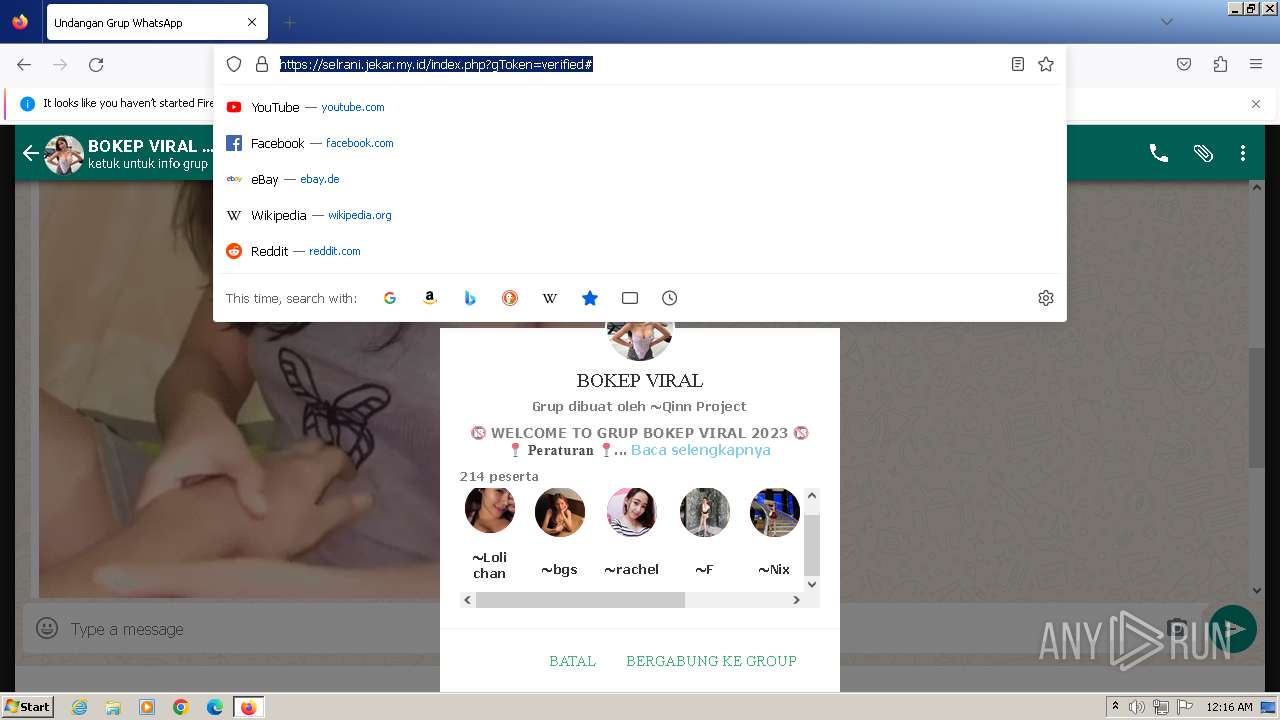Open Microsoft Edge from taskbar
Image resolution: width=1280 pixels, height=720 pixels.
point(215,707)
